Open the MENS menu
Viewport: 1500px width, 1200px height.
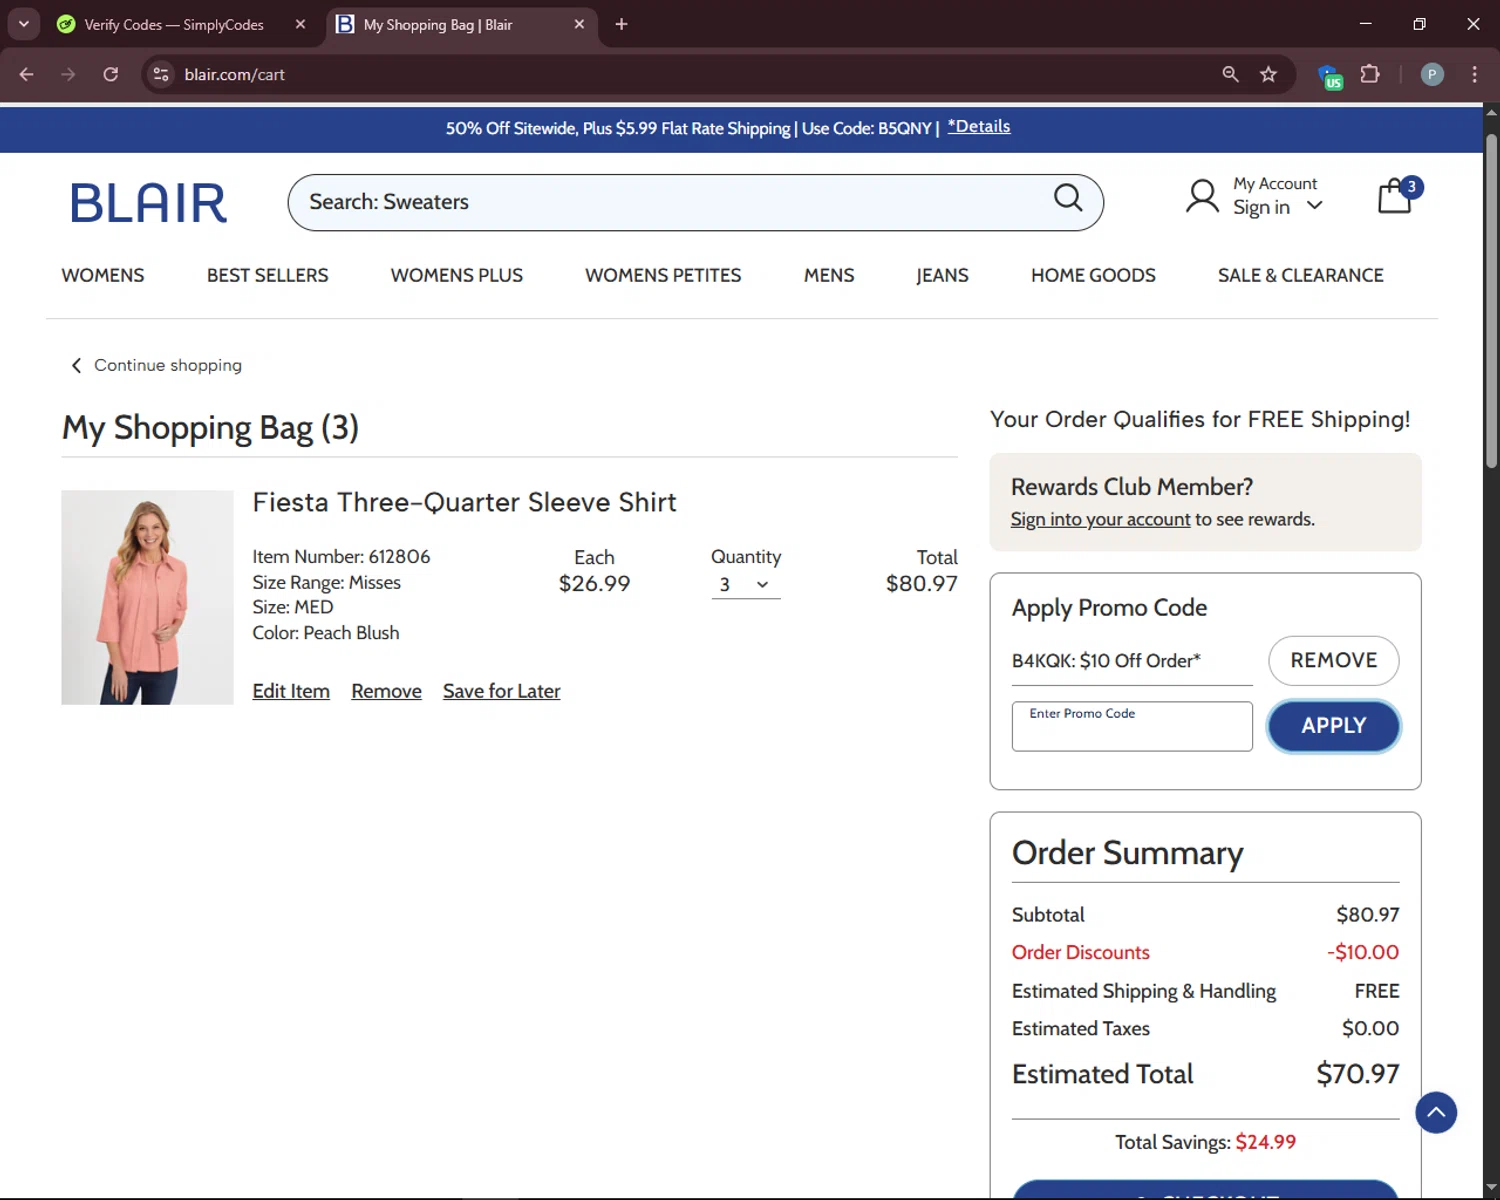click(x=829, y=275)
